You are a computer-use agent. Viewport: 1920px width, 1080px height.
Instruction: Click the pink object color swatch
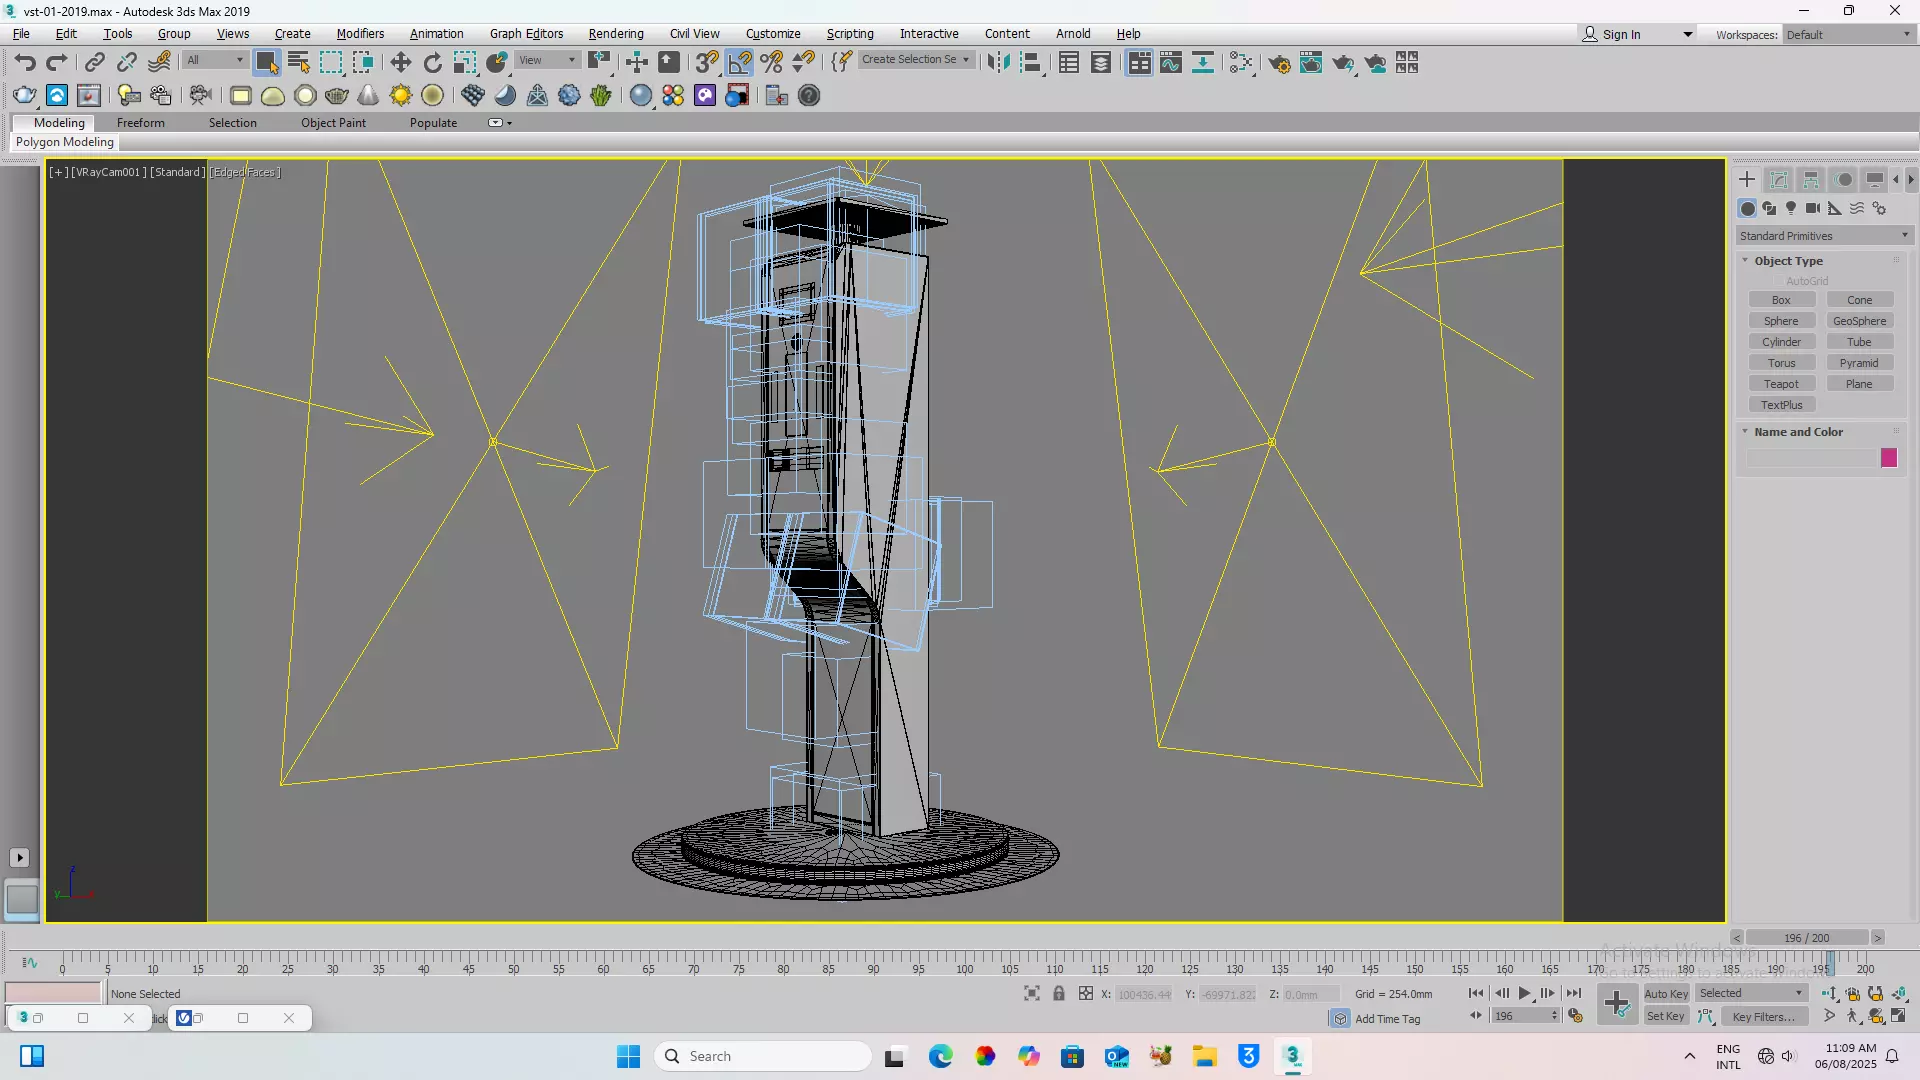1888,458
